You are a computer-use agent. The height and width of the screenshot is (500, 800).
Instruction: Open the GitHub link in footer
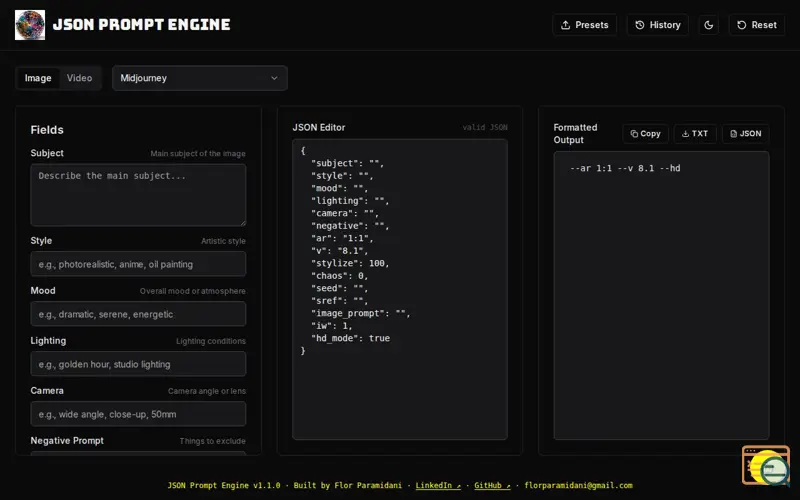pyautogui.click(x=492, y=486)
